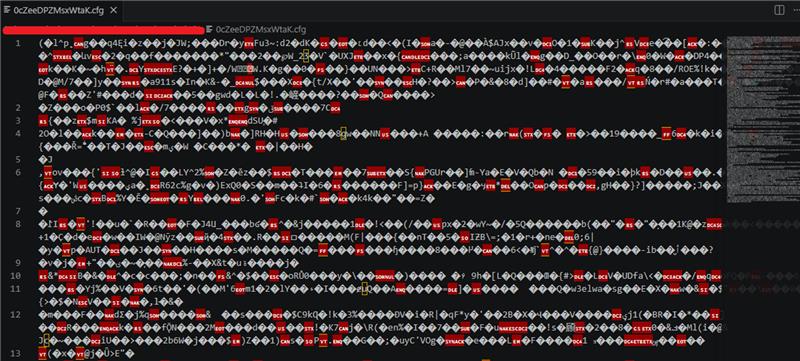This screenshot has width=800, height=361.
Task: Click gutter line number 4
Action: click(18, 134)
